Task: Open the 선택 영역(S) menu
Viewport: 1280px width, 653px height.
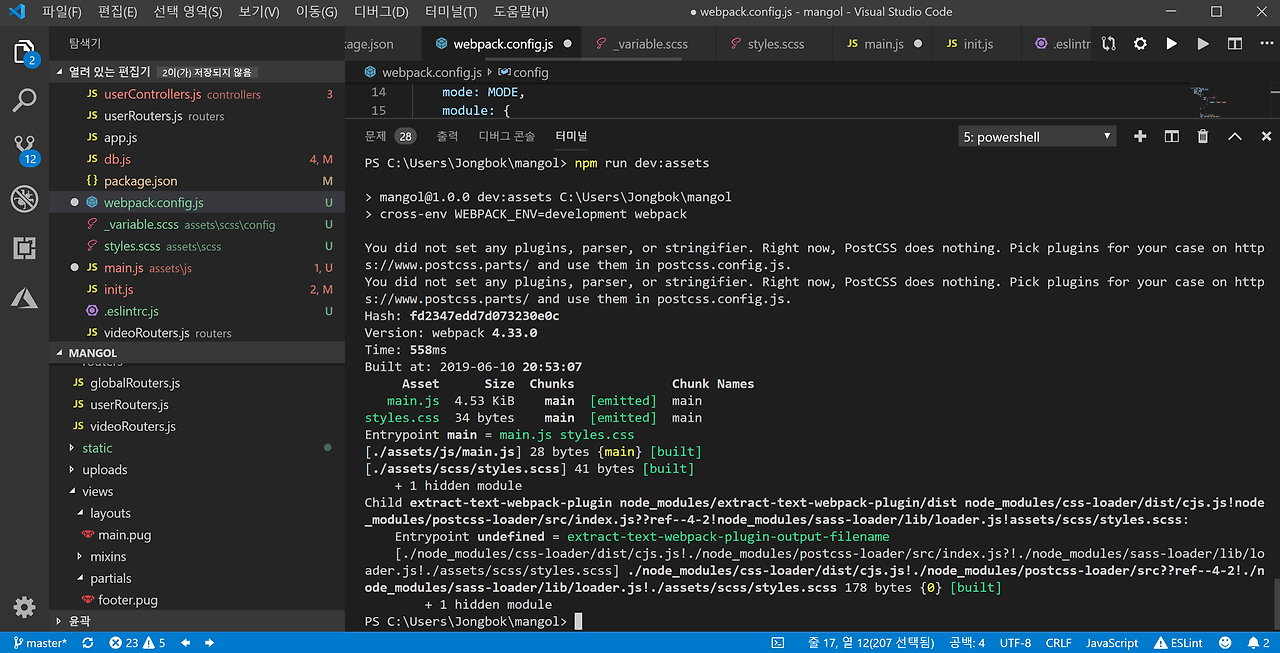Action: [188, 12]
